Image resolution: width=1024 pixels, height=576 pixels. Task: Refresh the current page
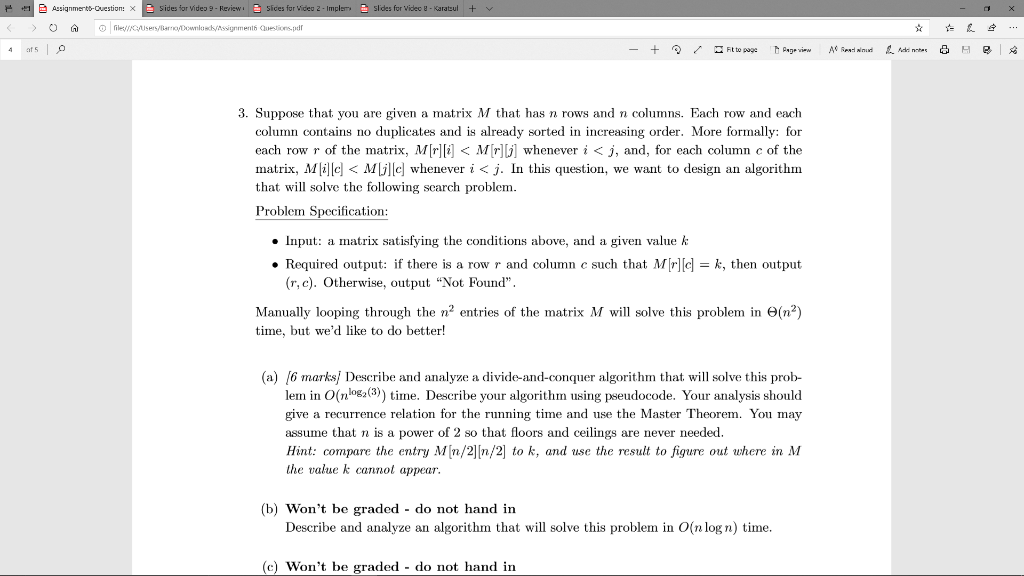pos(52,29)
